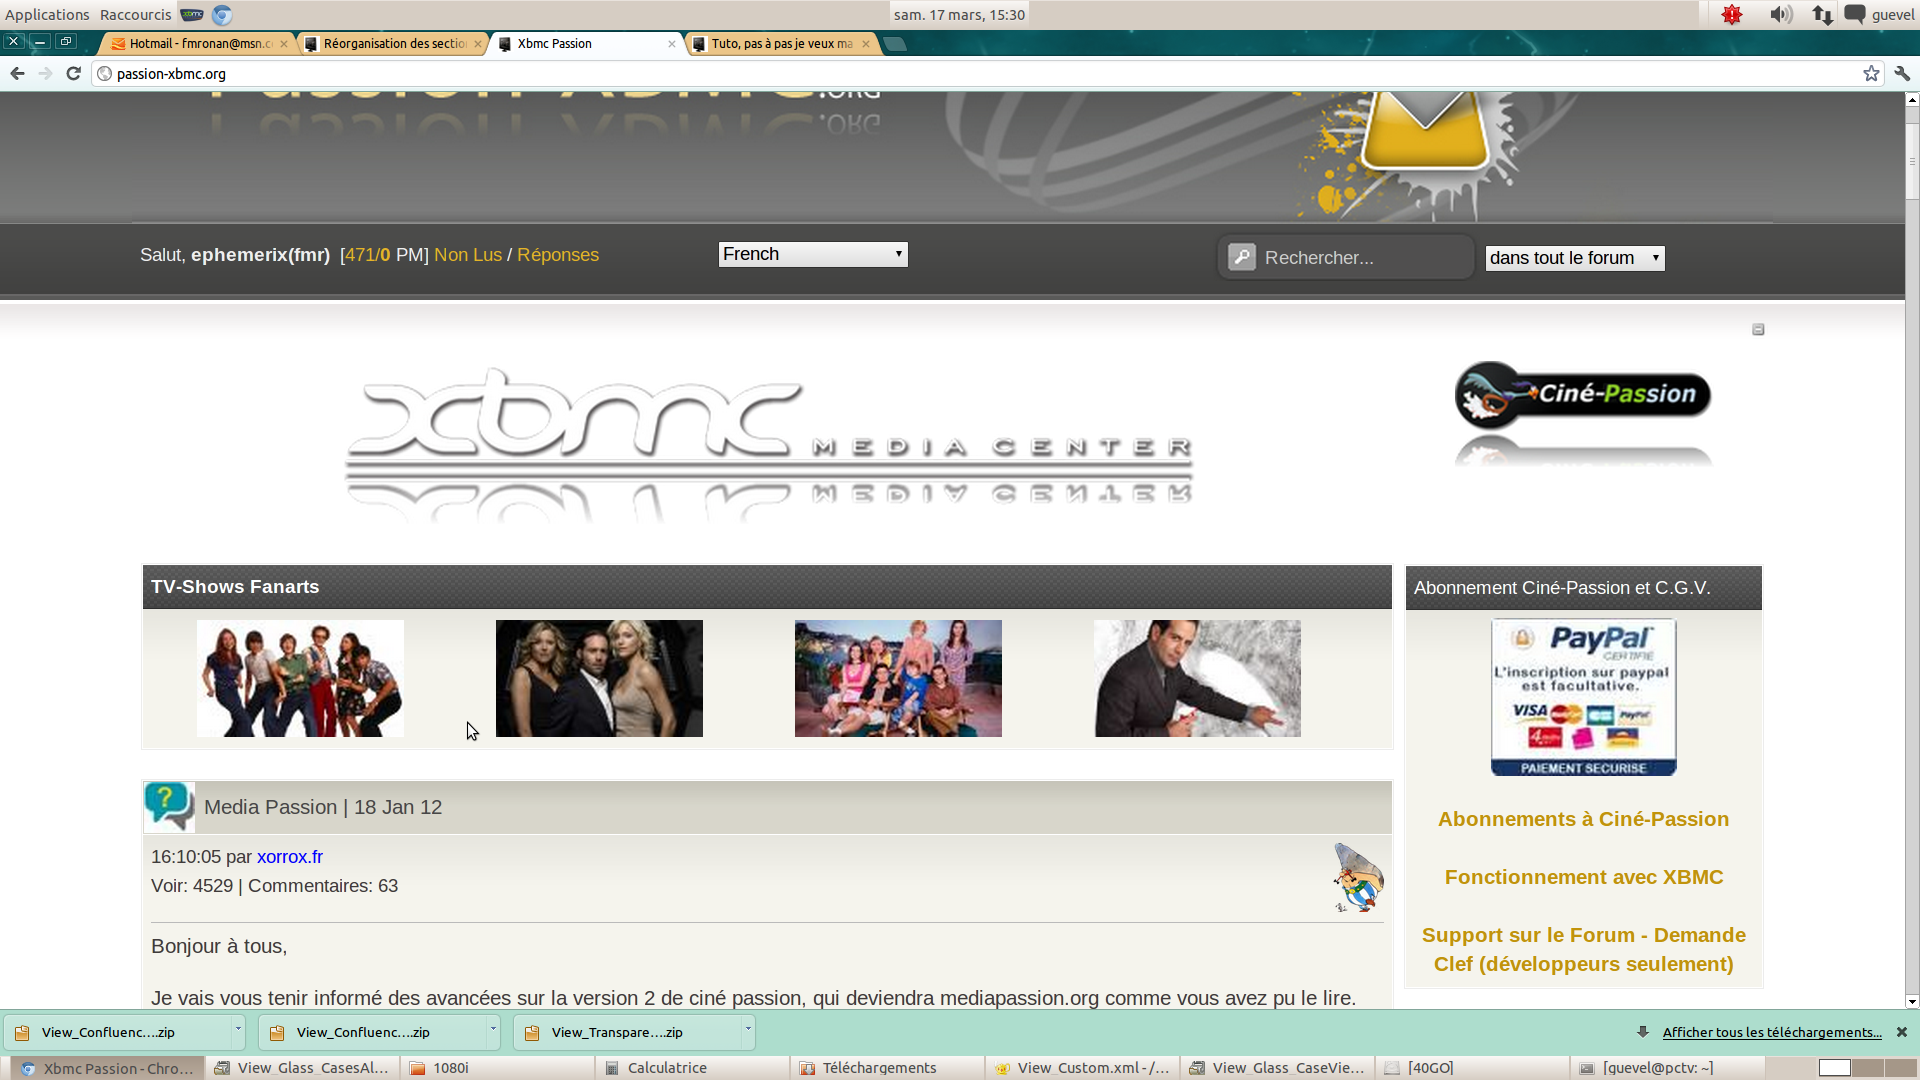Close the Tuto pas à pas tab
1920x1080 pixels.
(x=866, y=43)
